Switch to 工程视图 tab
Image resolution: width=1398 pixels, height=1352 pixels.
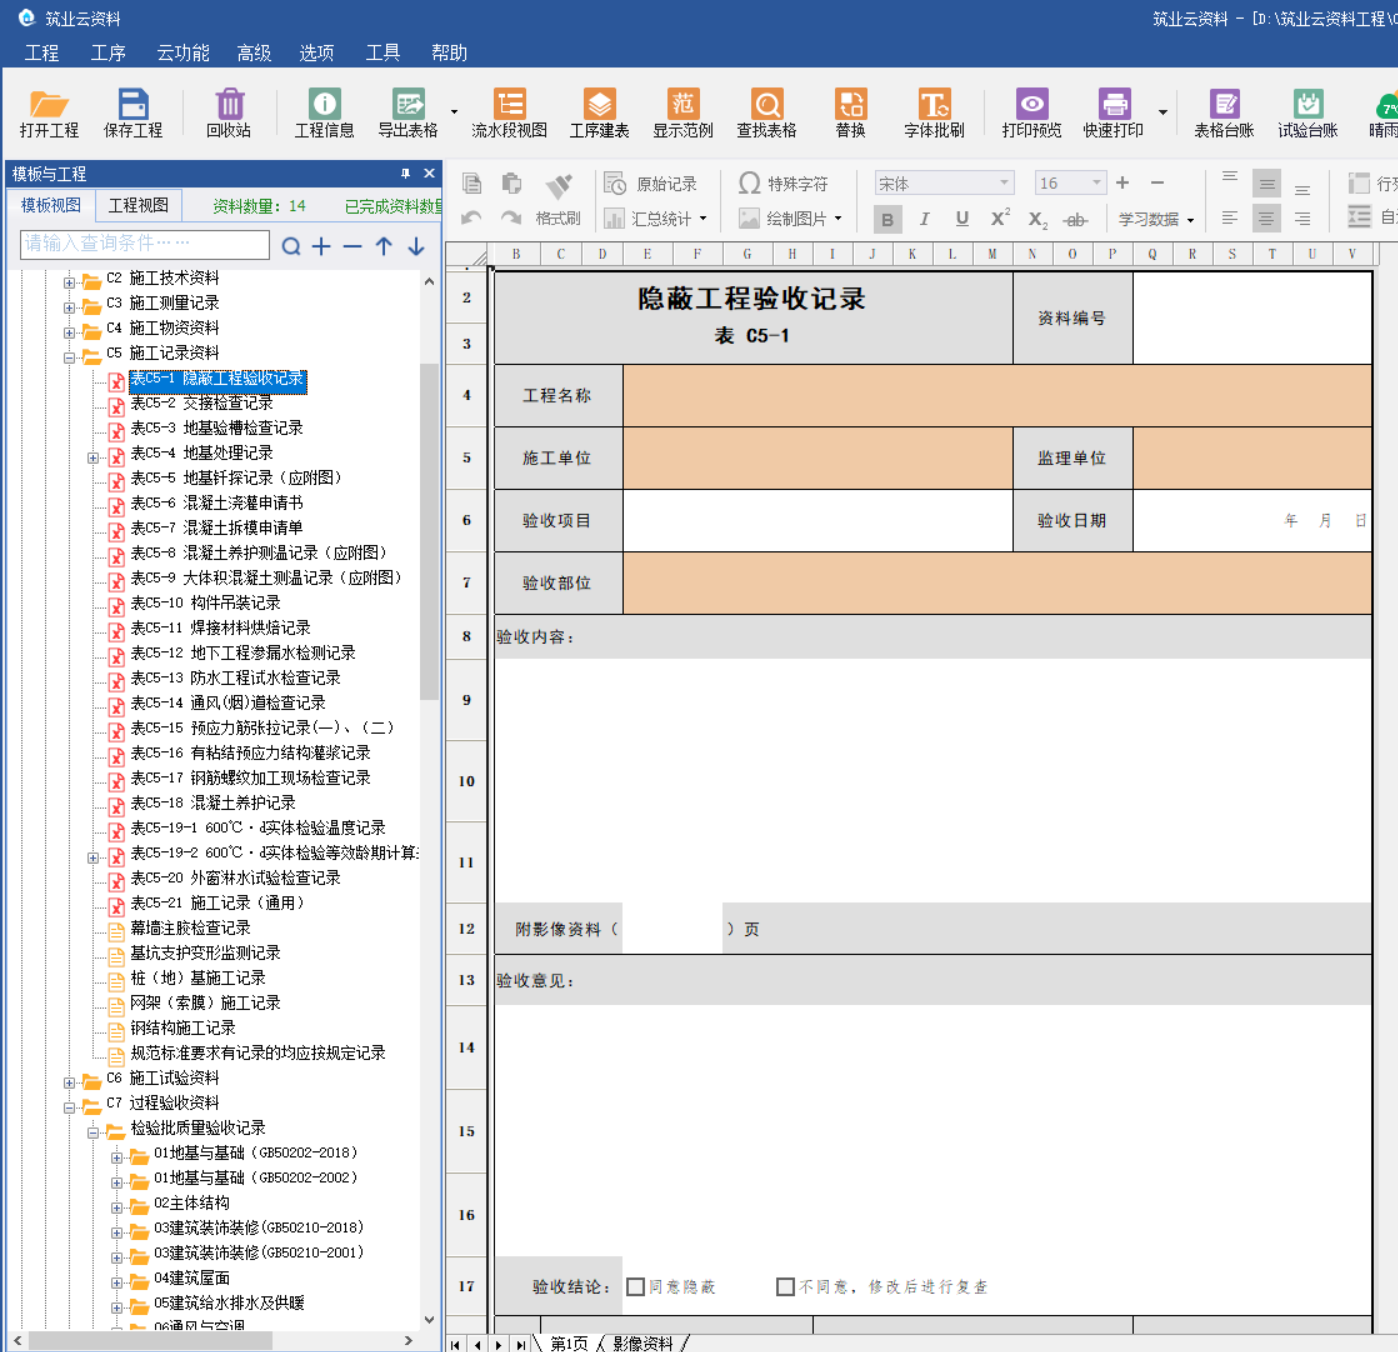pyautogui.click(x=138, y=205)
